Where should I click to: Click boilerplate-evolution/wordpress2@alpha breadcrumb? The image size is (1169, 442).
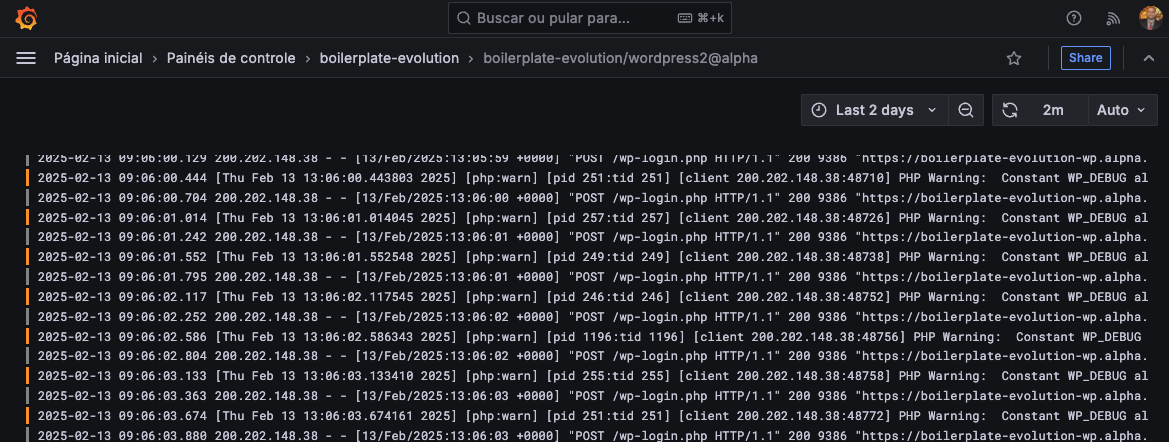coord(620,58)
